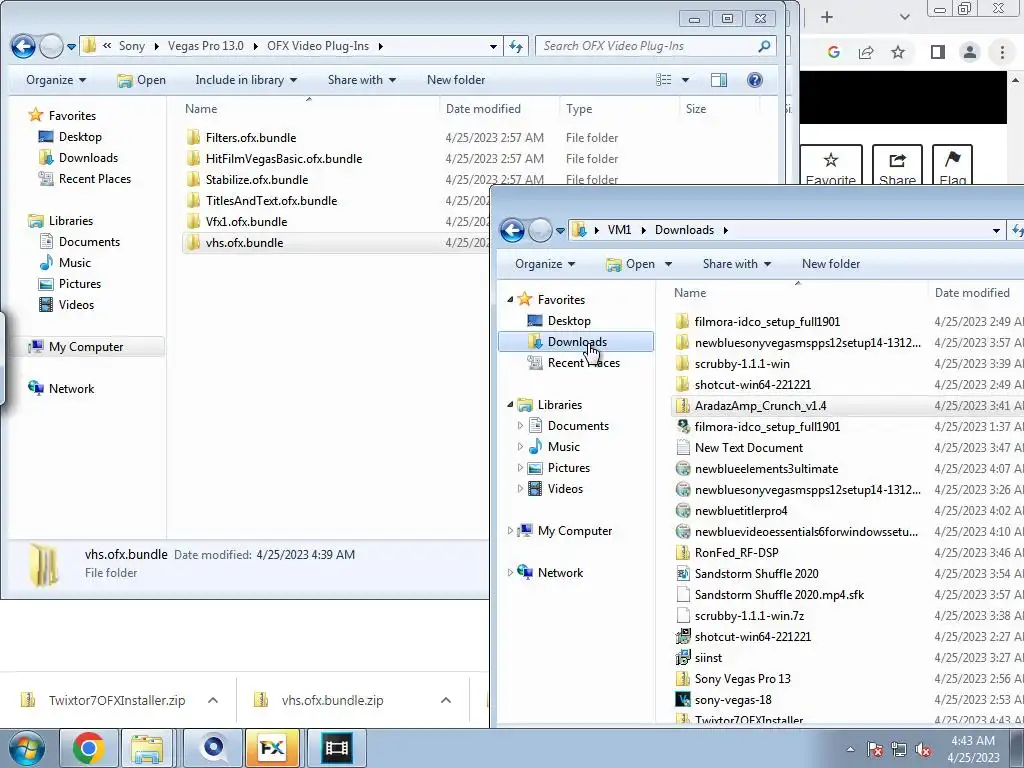Select RonFed_RF-DSP zip file
This screenshot has height=768, width=1024.
point(736,552)
